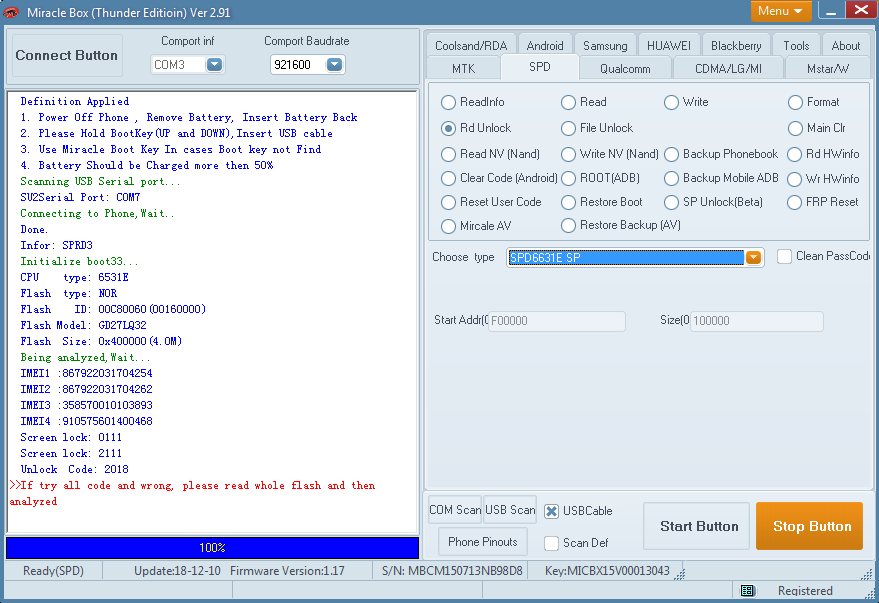The image size is (879, 603).
Task: Select the SPD tab
Action: 539,67
